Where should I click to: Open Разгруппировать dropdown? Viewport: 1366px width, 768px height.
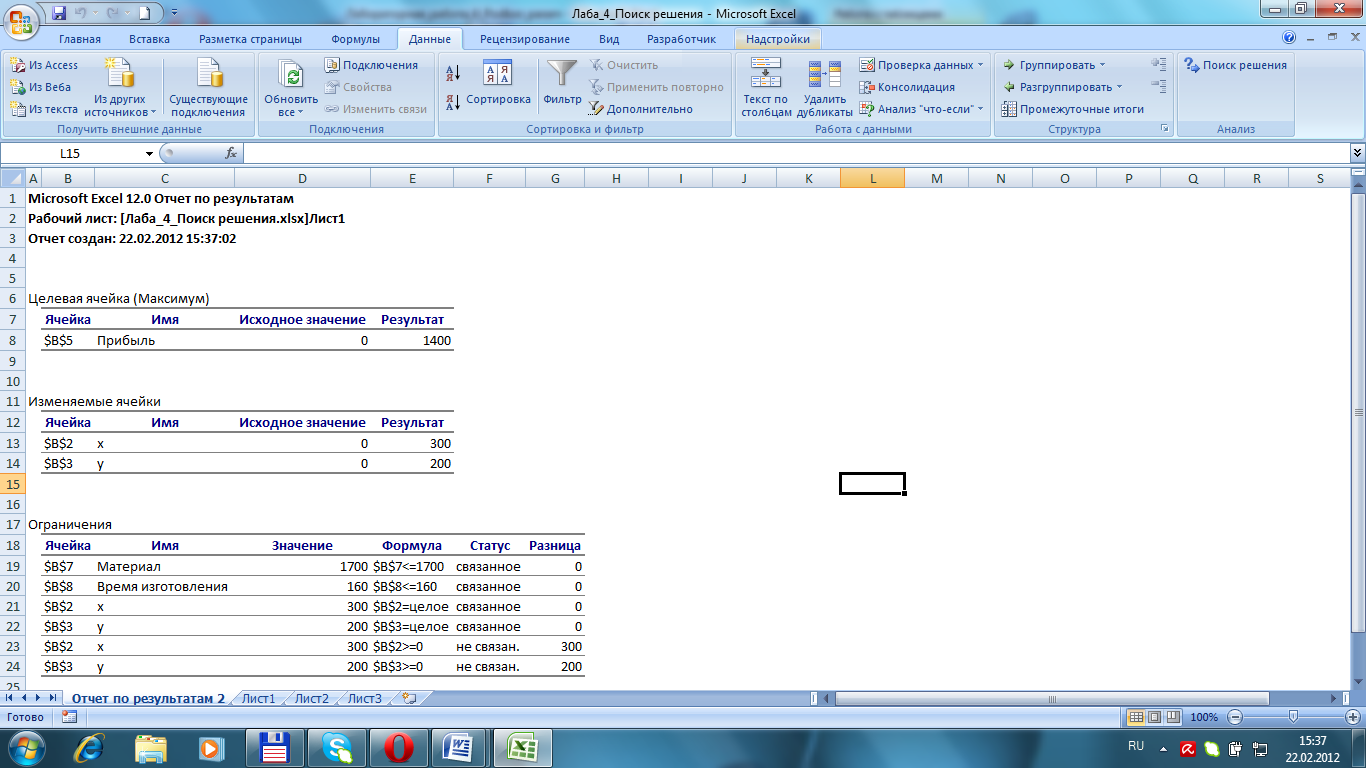click(x=1062, y=87)
